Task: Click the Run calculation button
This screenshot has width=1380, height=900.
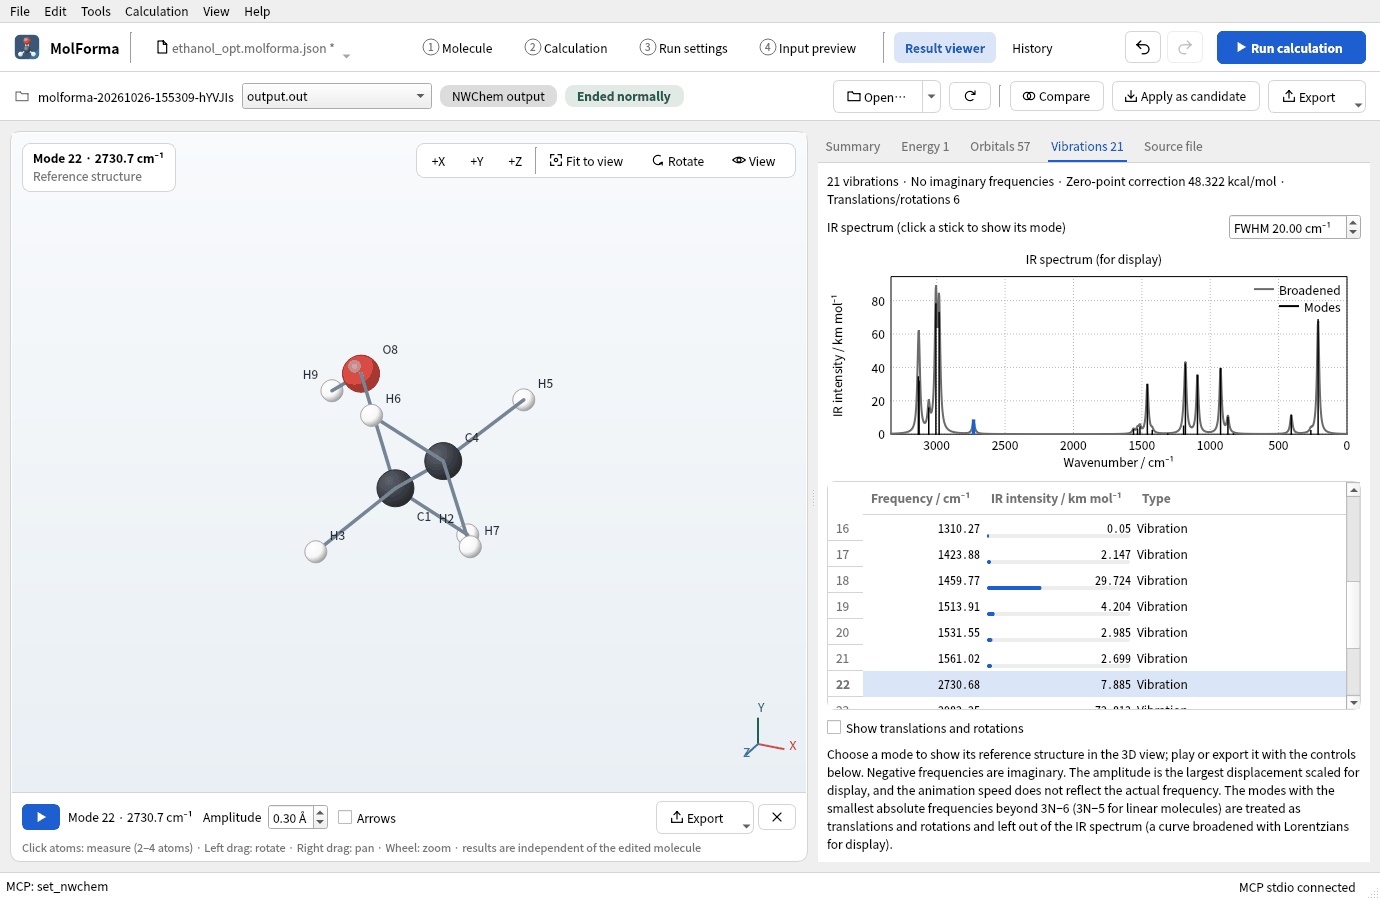Action: click(x=1291, y=47)
